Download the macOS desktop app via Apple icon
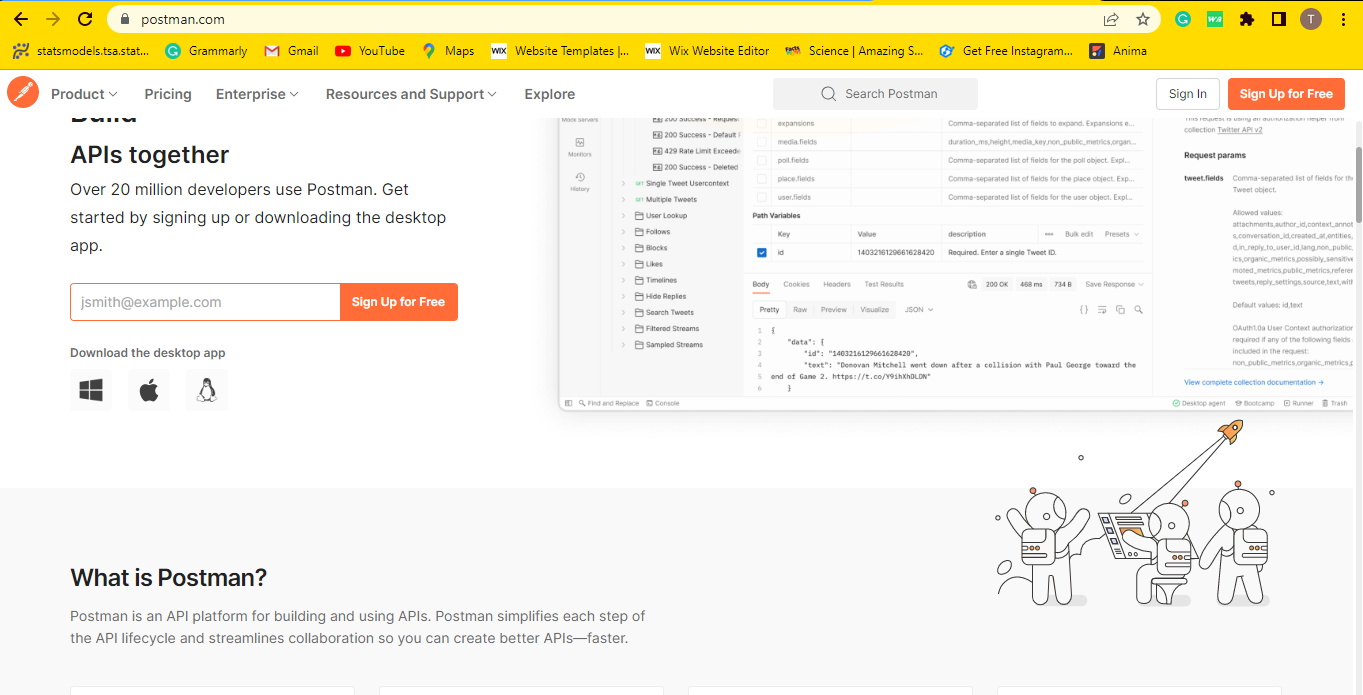The width and height of the screenshot is (1363, 695). [149, 390]
